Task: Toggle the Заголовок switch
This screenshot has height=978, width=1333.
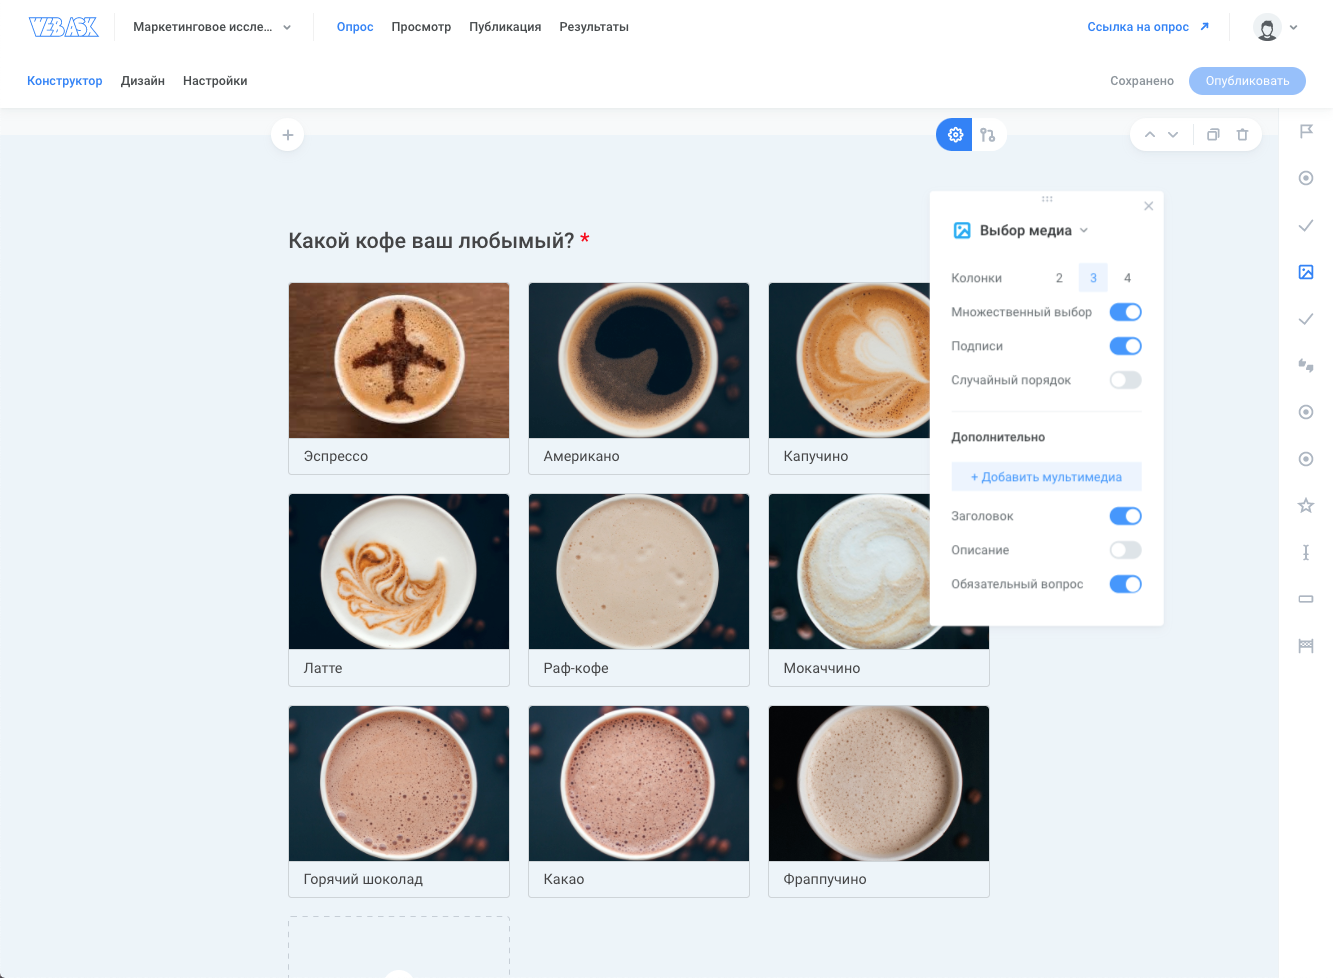Action: coord(1125,516)
